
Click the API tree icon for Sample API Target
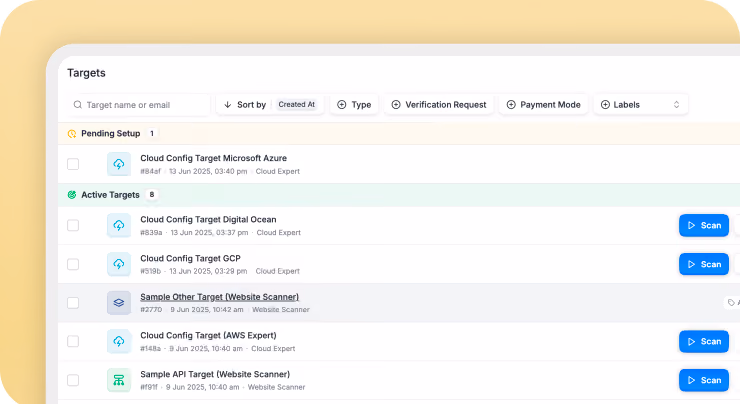click(x=119, y=380)
